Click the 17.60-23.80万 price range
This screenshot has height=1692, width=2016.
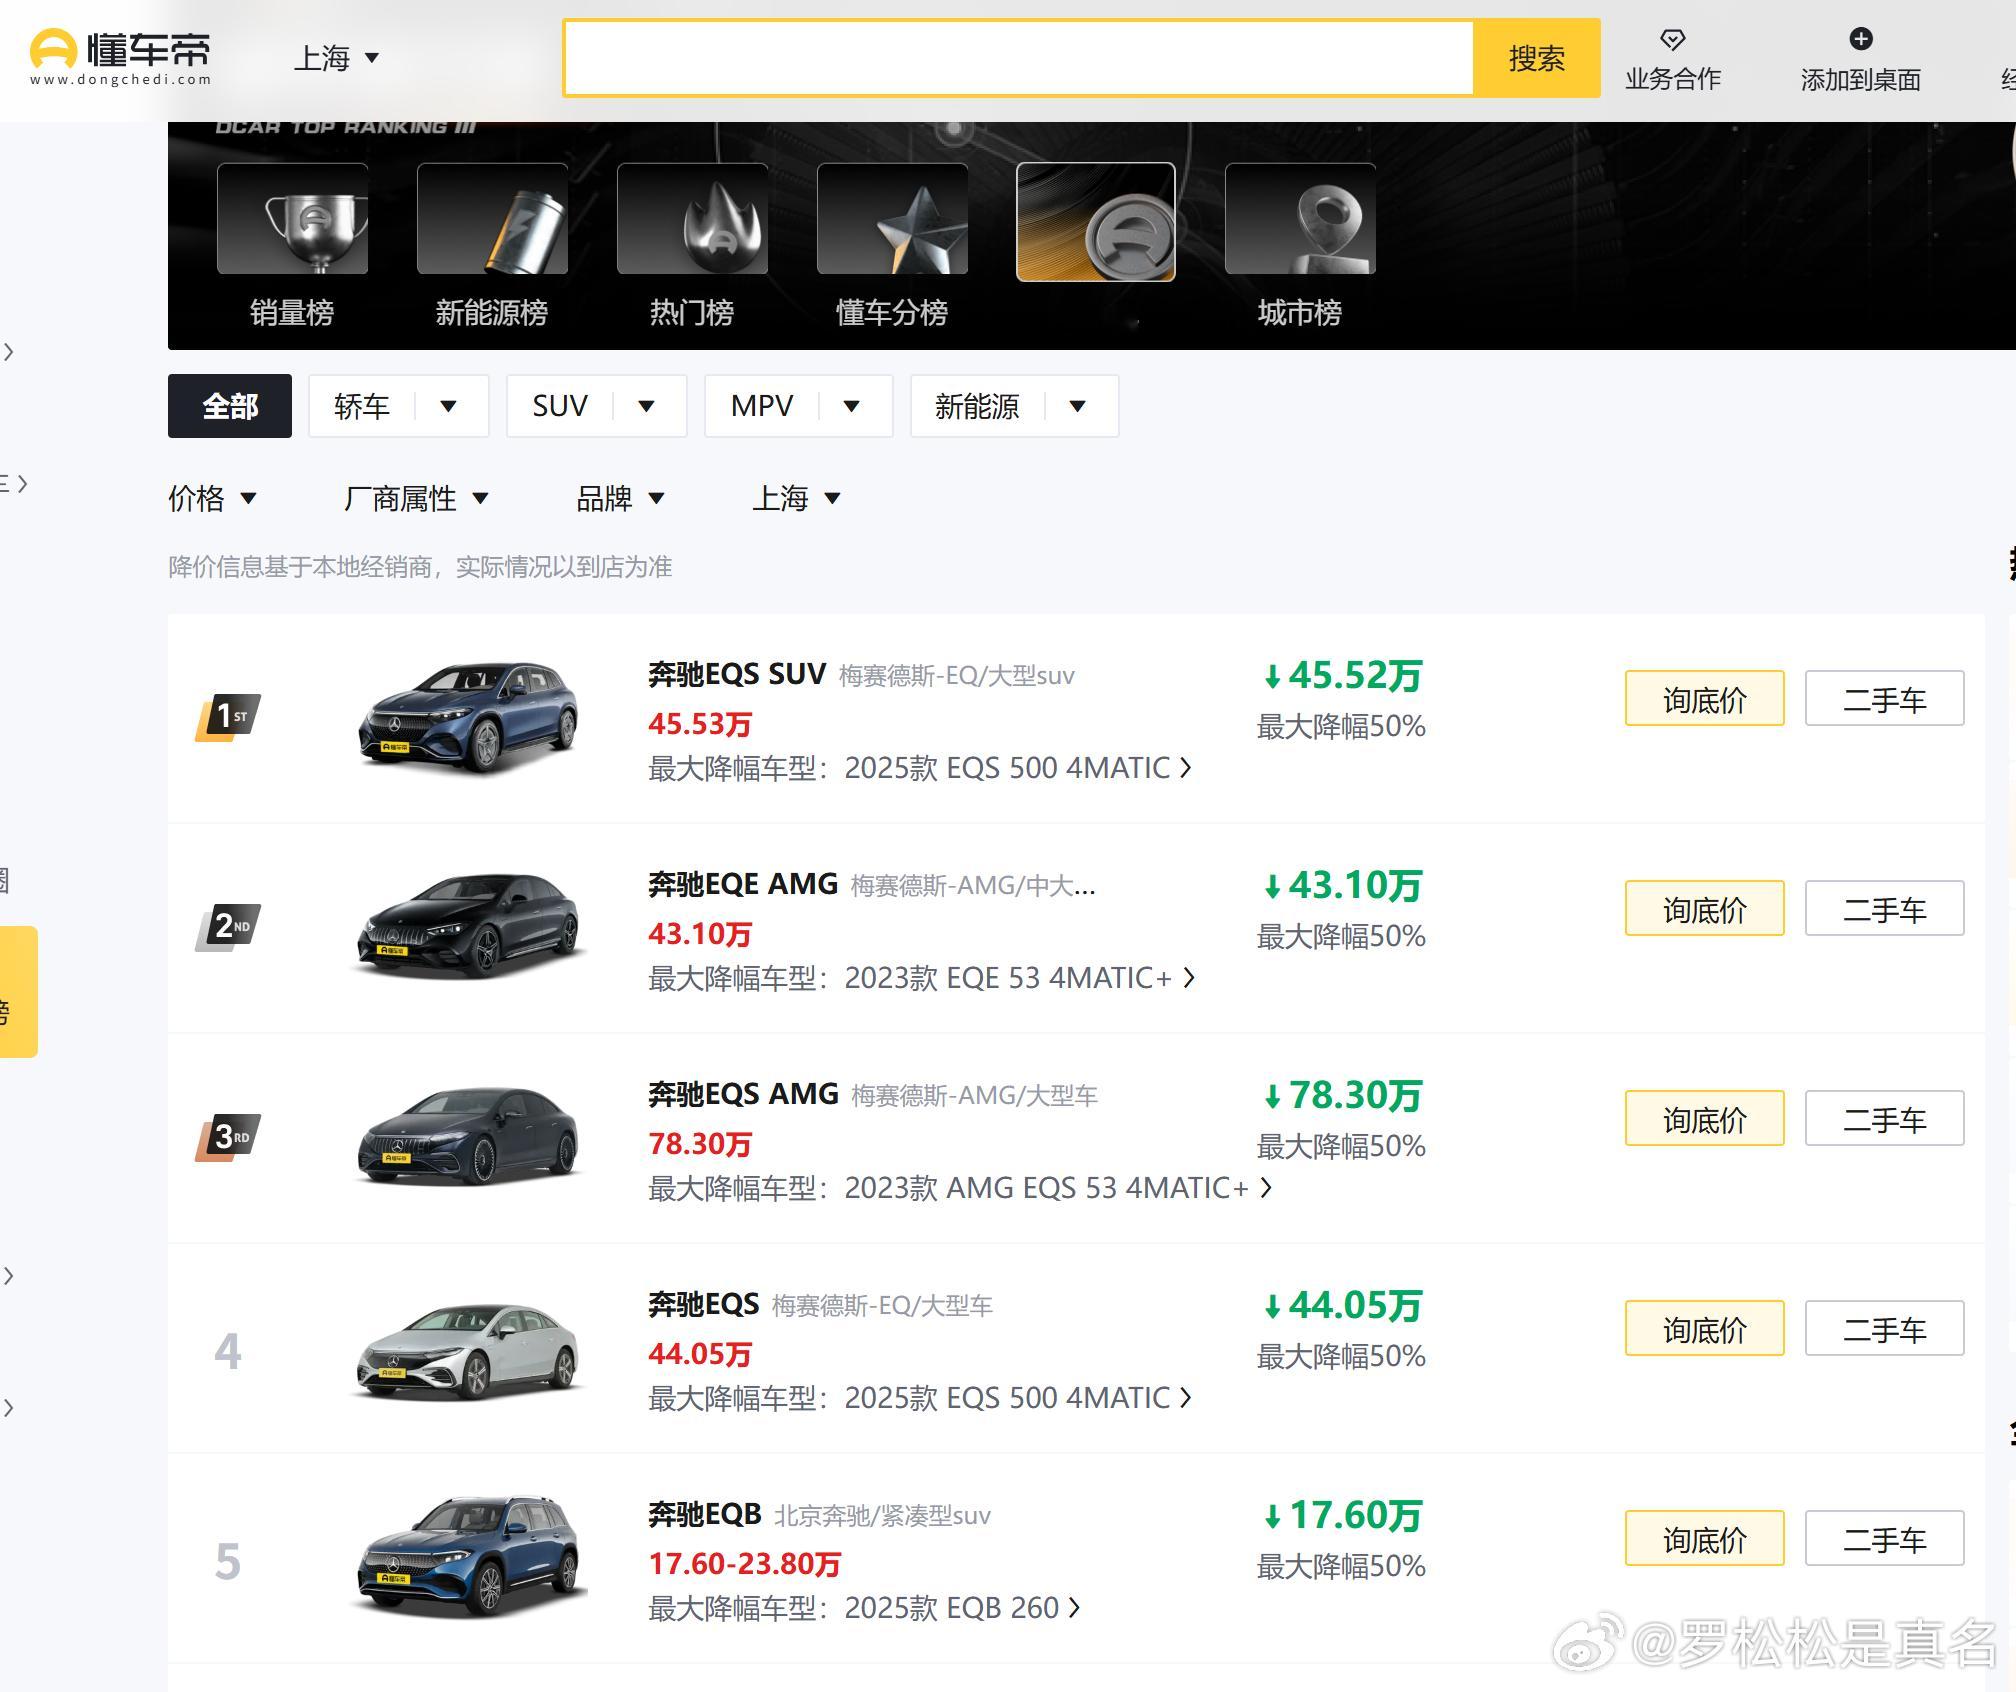[744, 1564]
